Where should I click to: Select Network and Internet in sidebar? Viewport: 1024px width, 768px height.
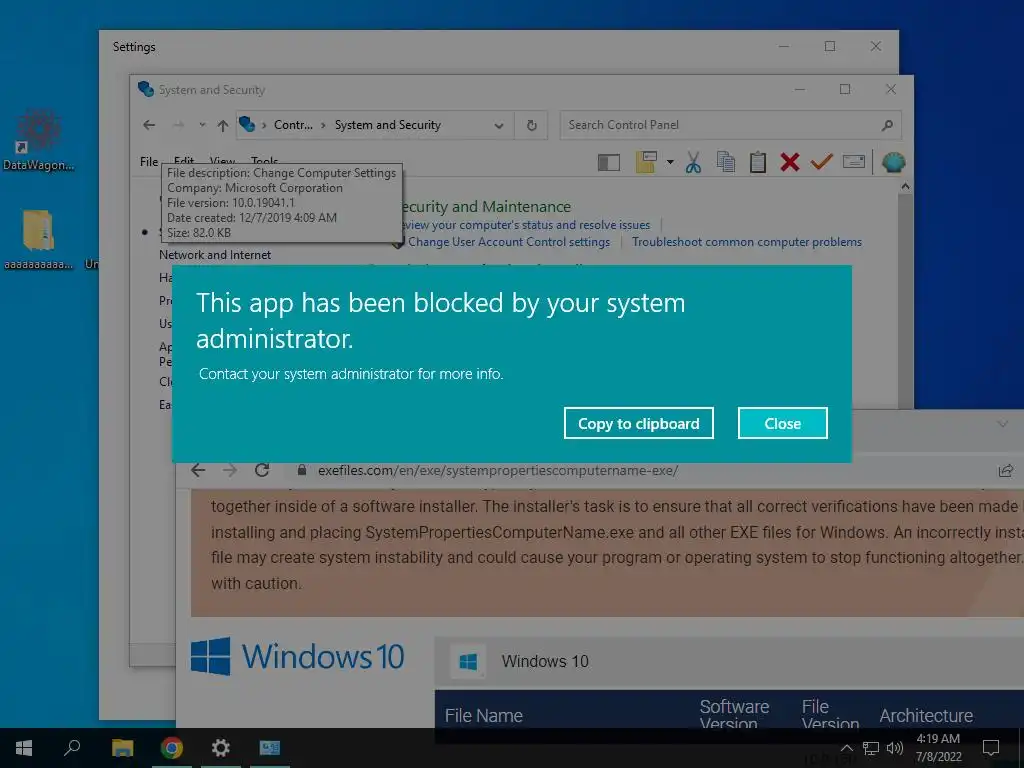click(215, 255)
